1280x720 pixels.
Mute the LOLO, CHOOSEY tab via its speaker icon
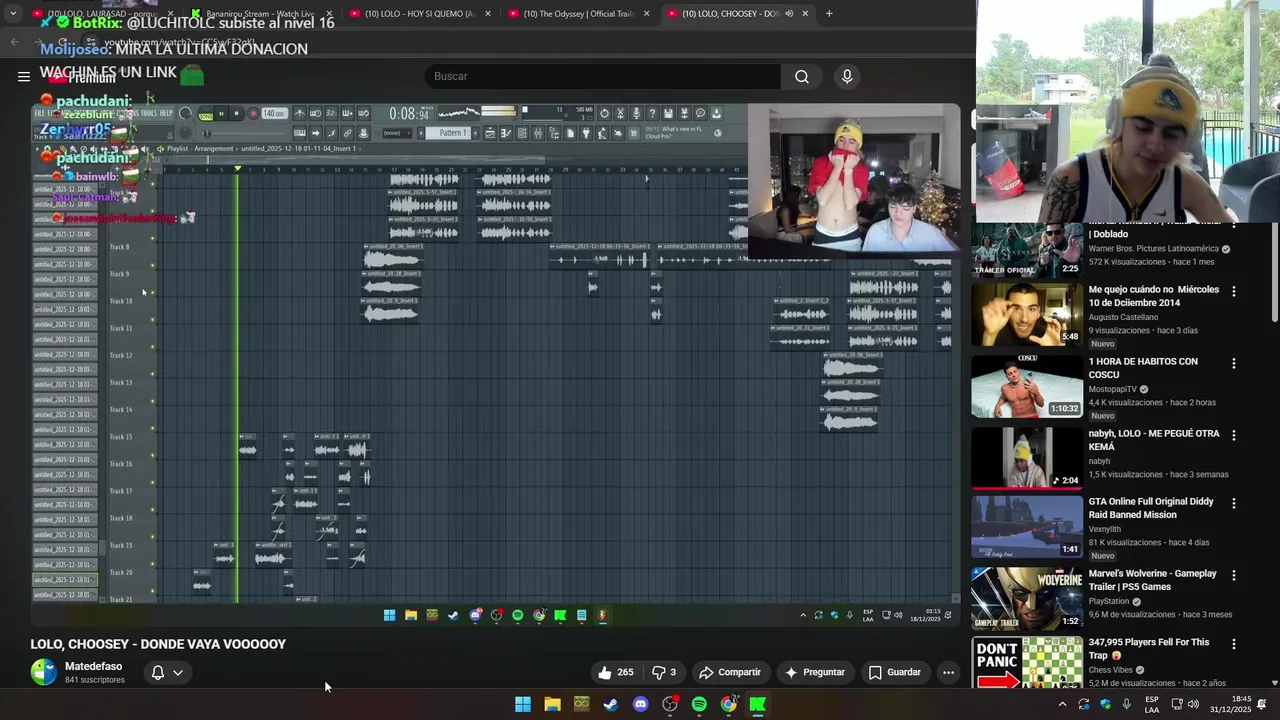[x=789, y=13]
